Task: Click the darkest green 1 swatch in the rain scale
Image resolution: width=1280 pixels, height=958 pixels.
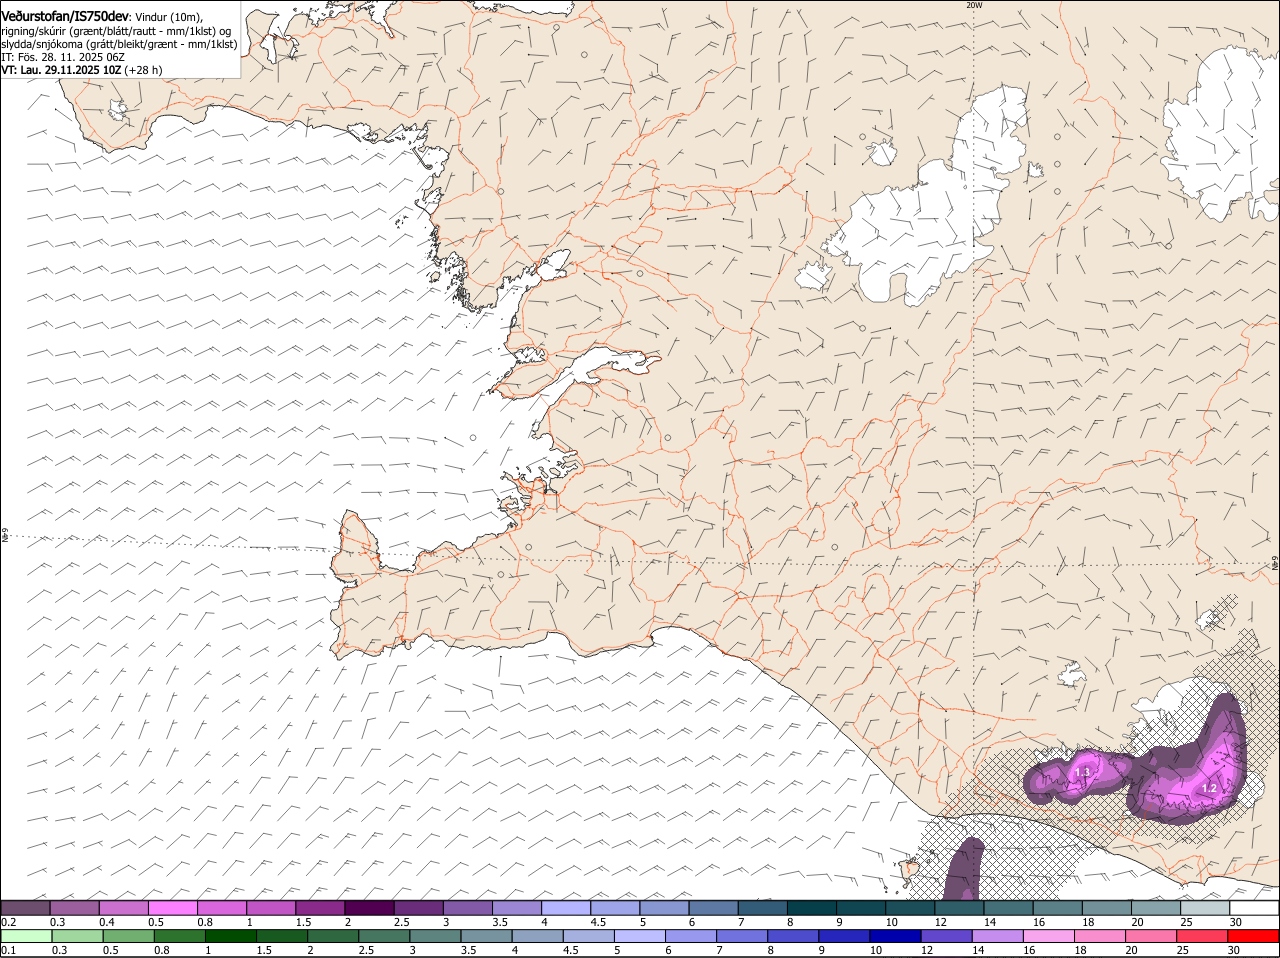Action: click(x=231, y=936)
